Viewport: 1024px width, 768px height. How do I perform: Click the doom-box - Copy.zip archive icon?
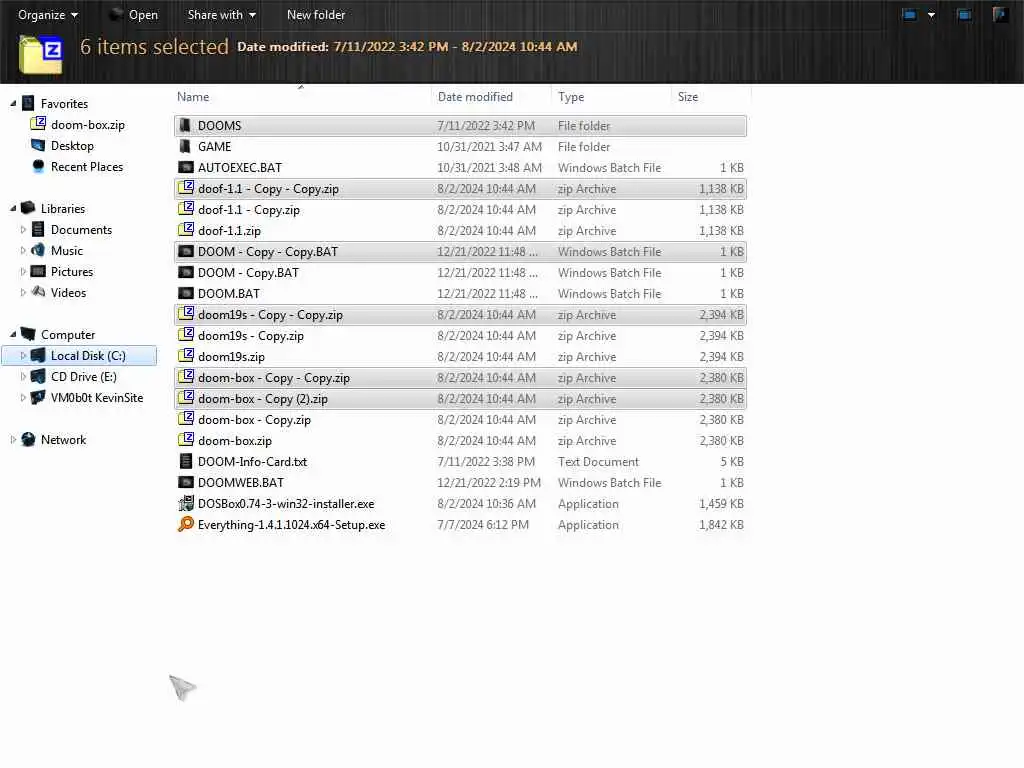(x=186, y=418)
